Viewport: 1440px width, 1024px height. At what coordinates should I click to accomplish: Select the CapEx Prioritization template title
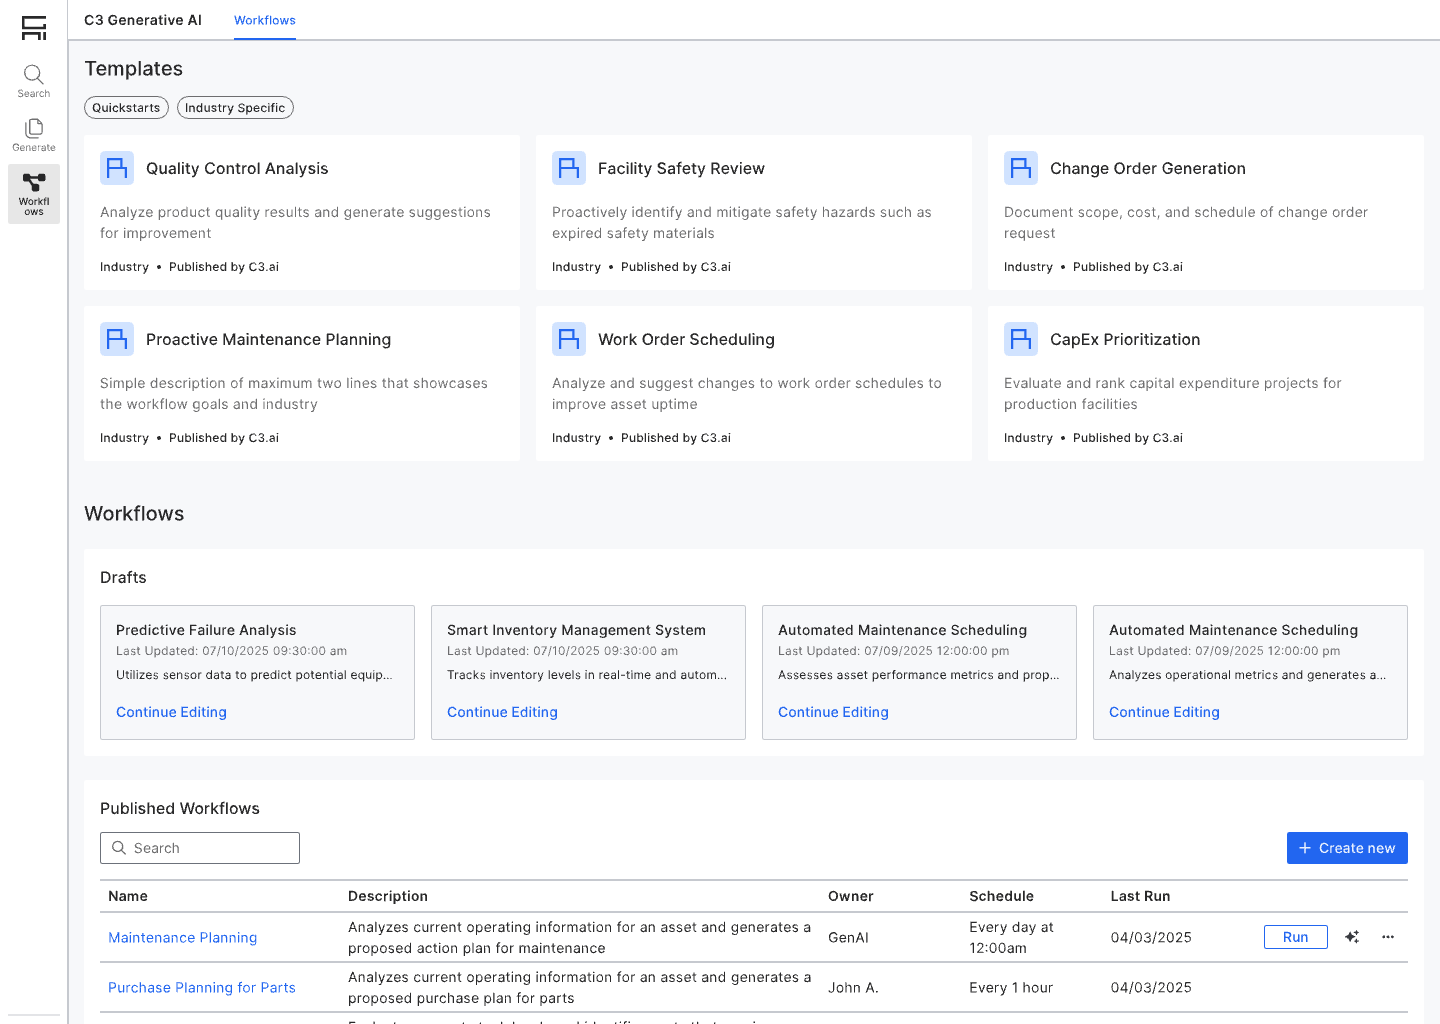[x=1125, y=340]
